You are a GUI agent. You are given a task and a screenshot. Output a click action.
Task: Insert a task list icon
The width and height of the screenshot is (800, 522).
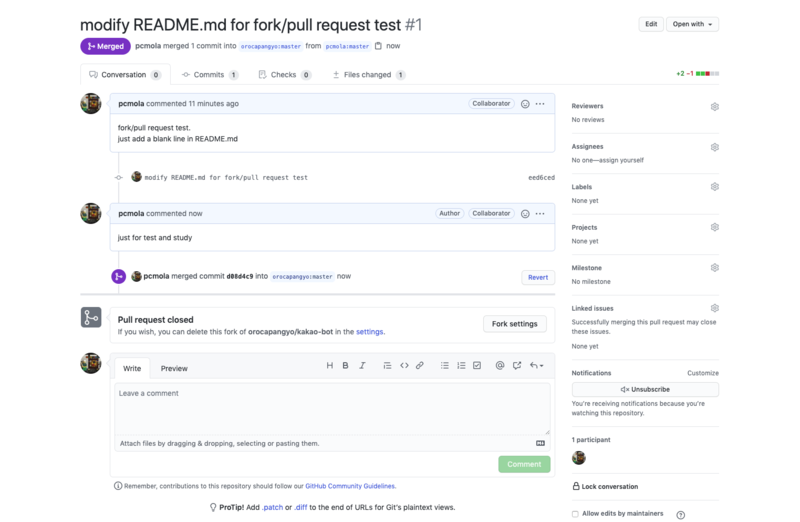pos(477,365)
